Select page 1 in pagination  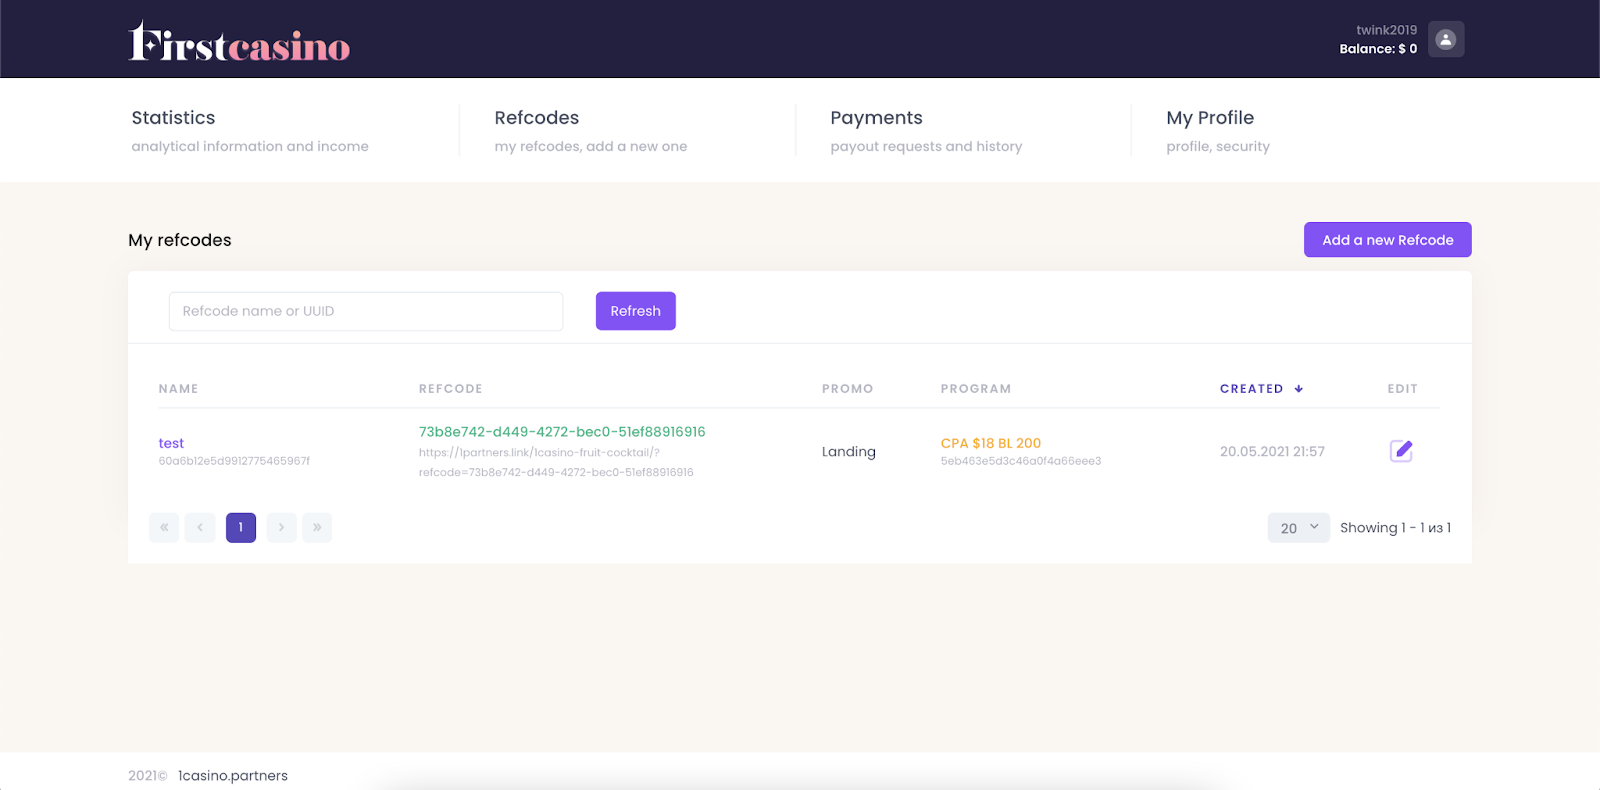(x=241, y=527)
